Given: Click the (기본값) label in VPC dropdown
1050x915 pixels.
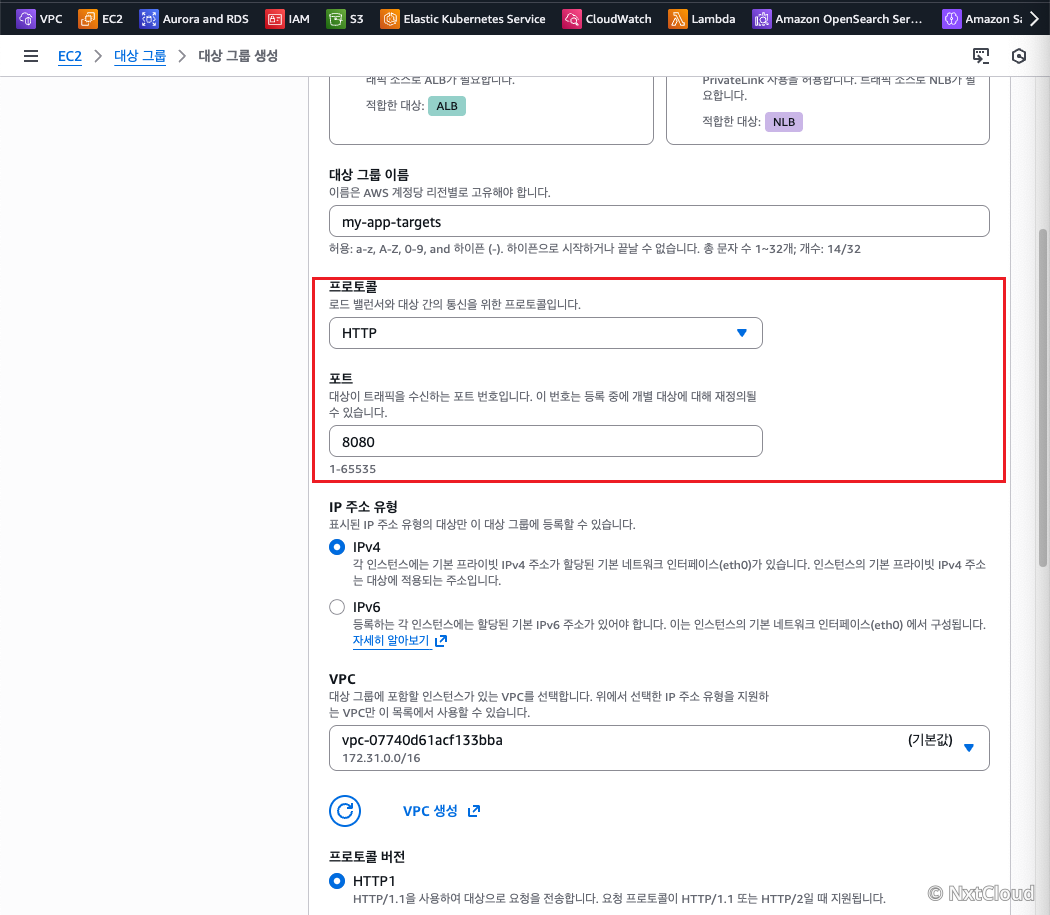Looking at the screenshot, I should pyautogui.click(x=930, y=740).
